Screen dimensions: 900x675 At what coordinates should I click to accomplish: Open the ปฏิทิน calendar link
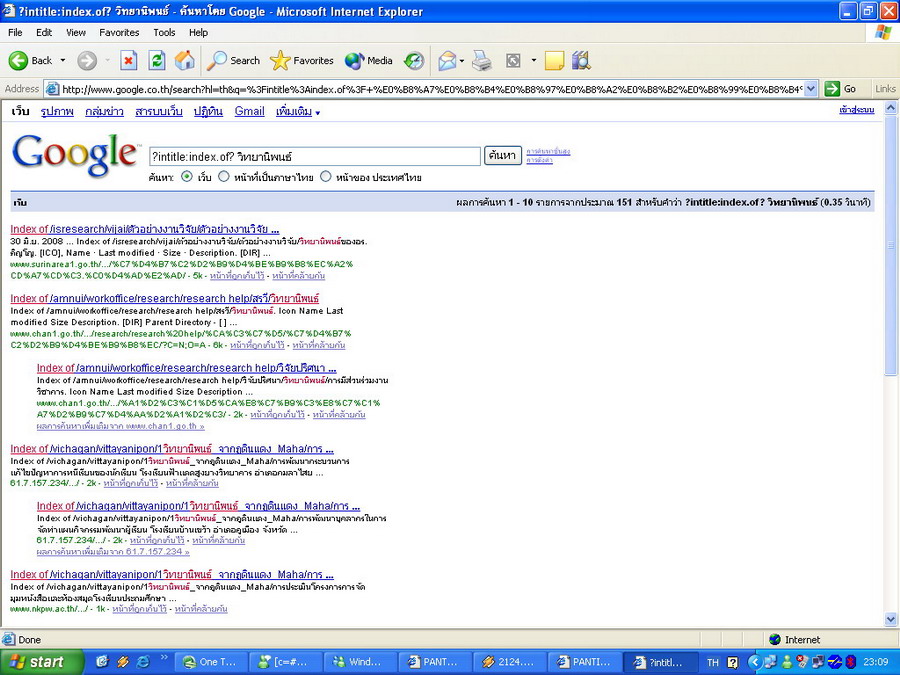point(208,111)
